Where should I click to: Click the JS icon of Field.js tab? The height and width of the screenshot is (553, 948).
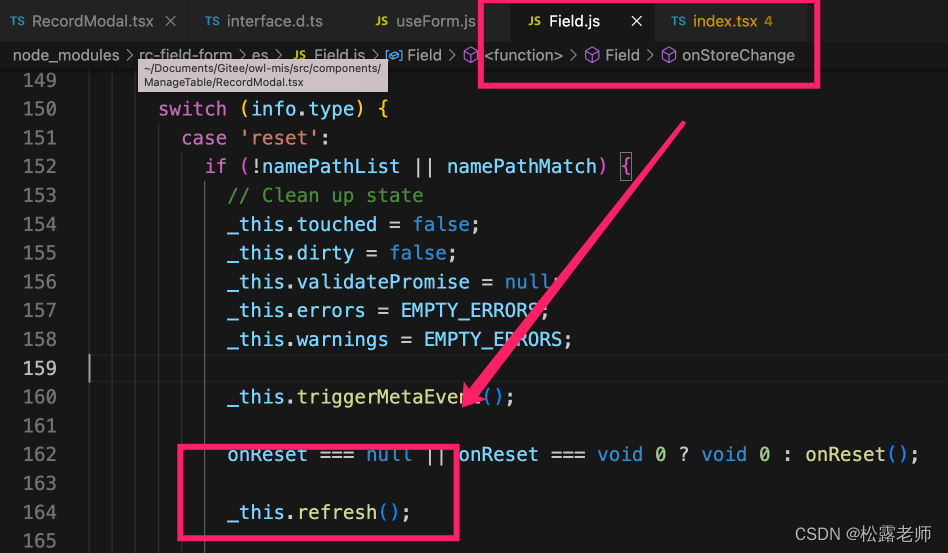(x=534, y=21)
